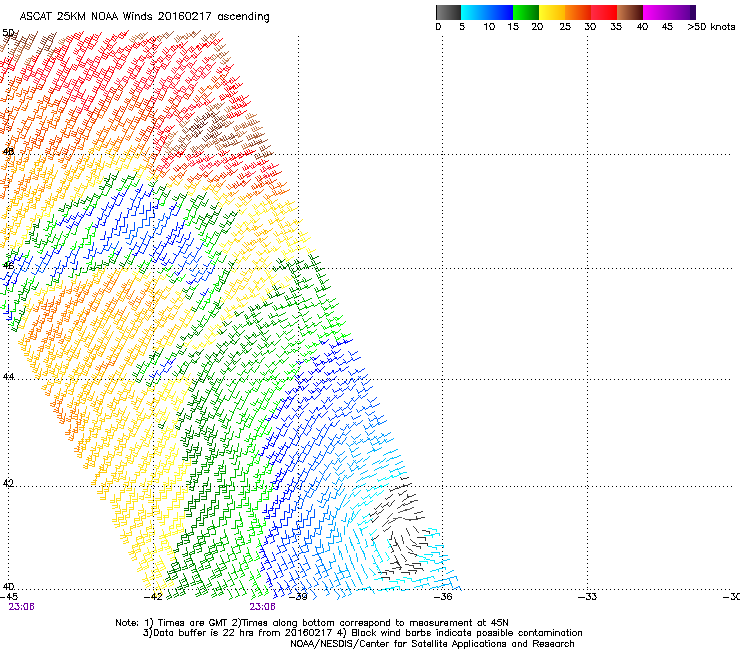Click the ">50 knots" legend label

click(711, 27)
